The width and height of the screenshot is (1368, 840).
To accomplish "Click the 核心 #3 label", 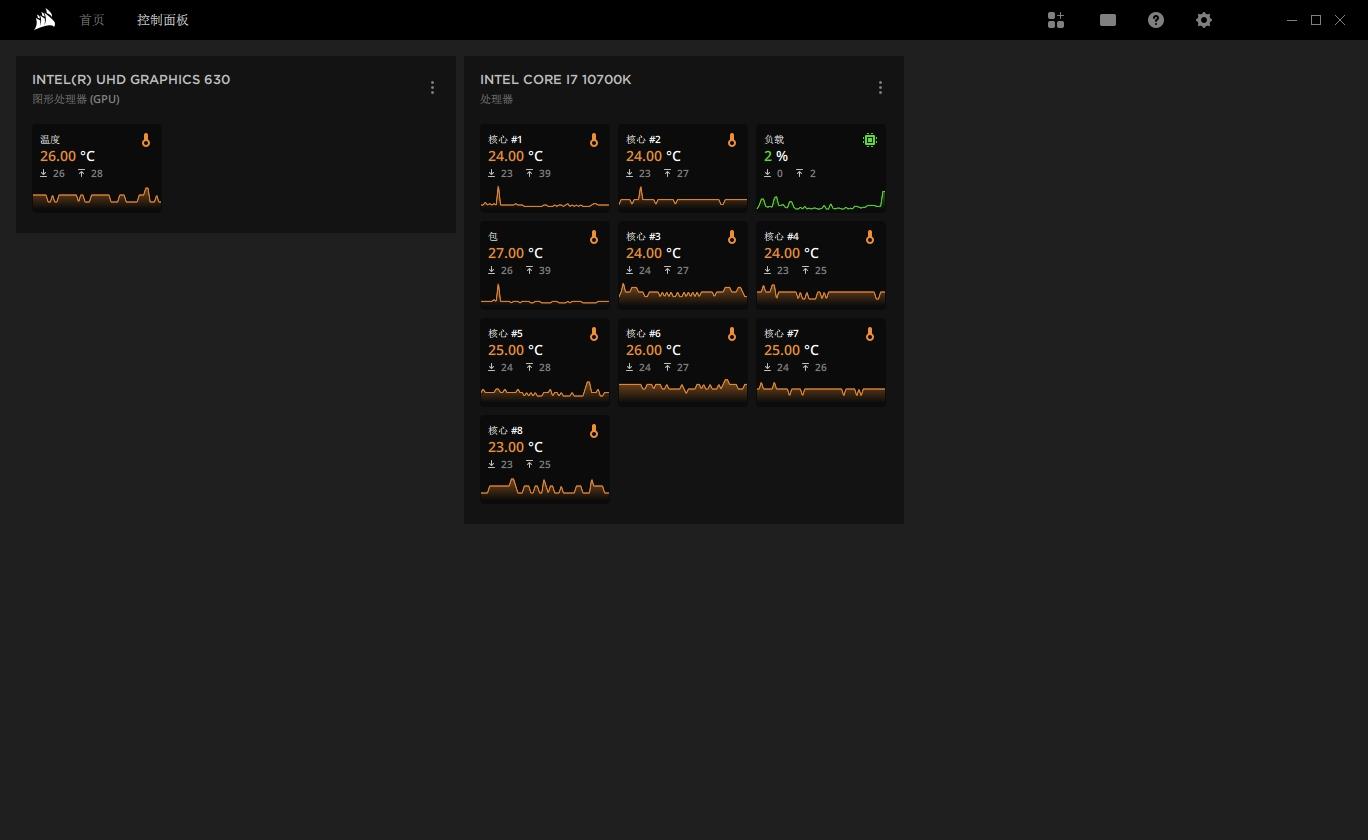I will pyautogui.click(x=643, y=237).
